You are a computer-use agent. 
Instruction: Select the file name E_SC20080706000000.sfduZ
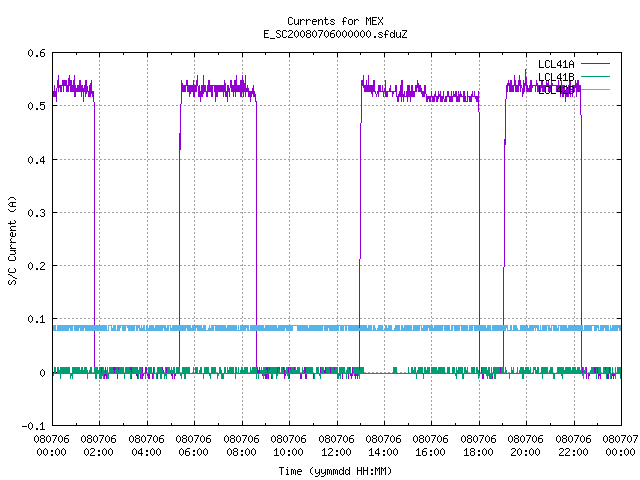tap(335, 34)
